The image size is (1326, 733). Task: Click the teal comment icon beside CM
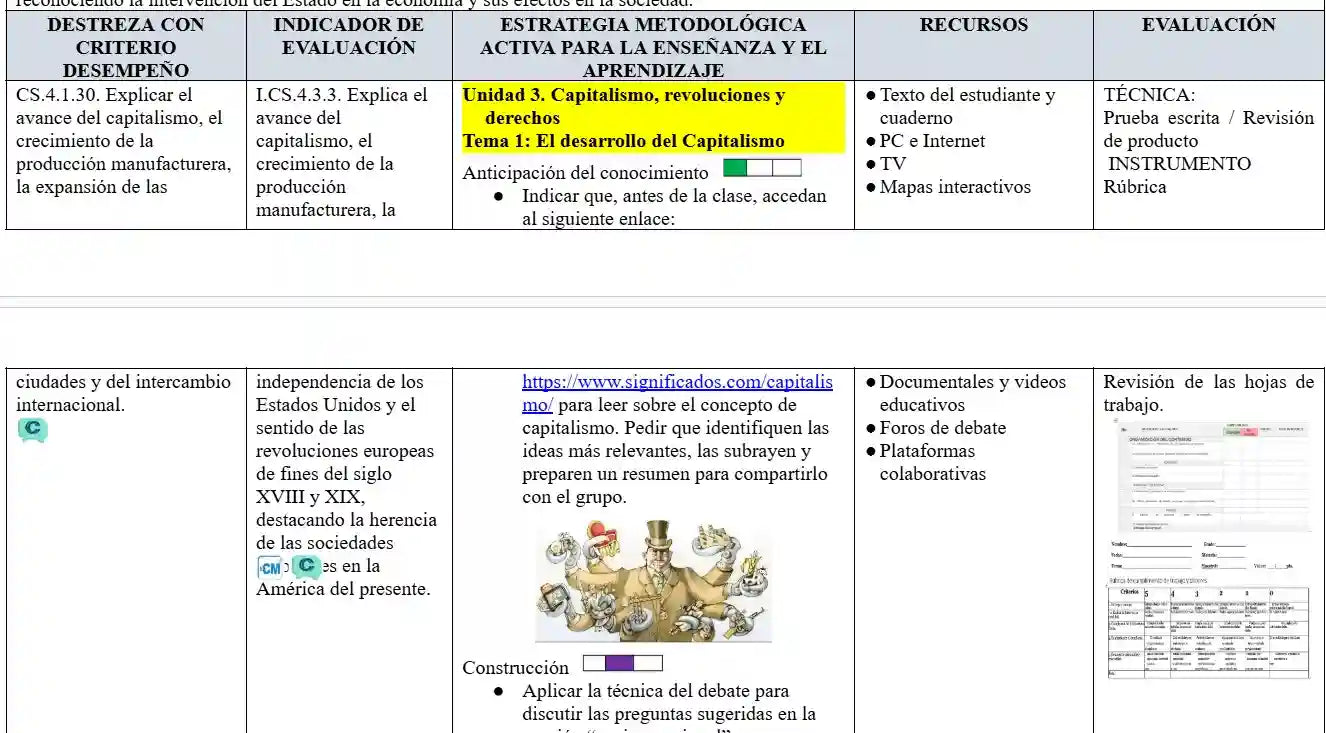307,567
